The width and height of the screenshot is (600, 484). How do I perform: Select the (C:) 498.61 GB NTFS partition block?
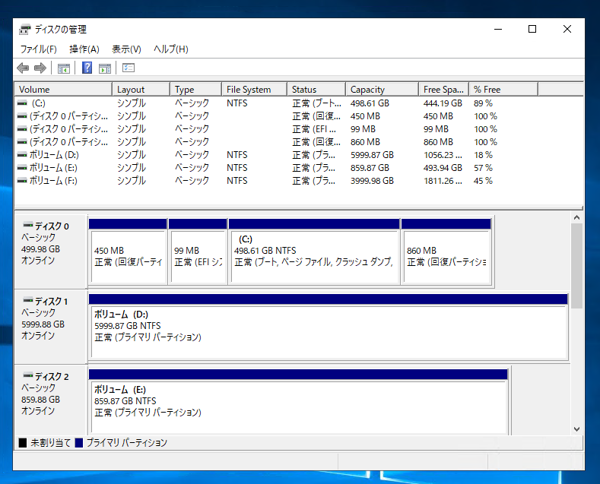pos(314,252)
